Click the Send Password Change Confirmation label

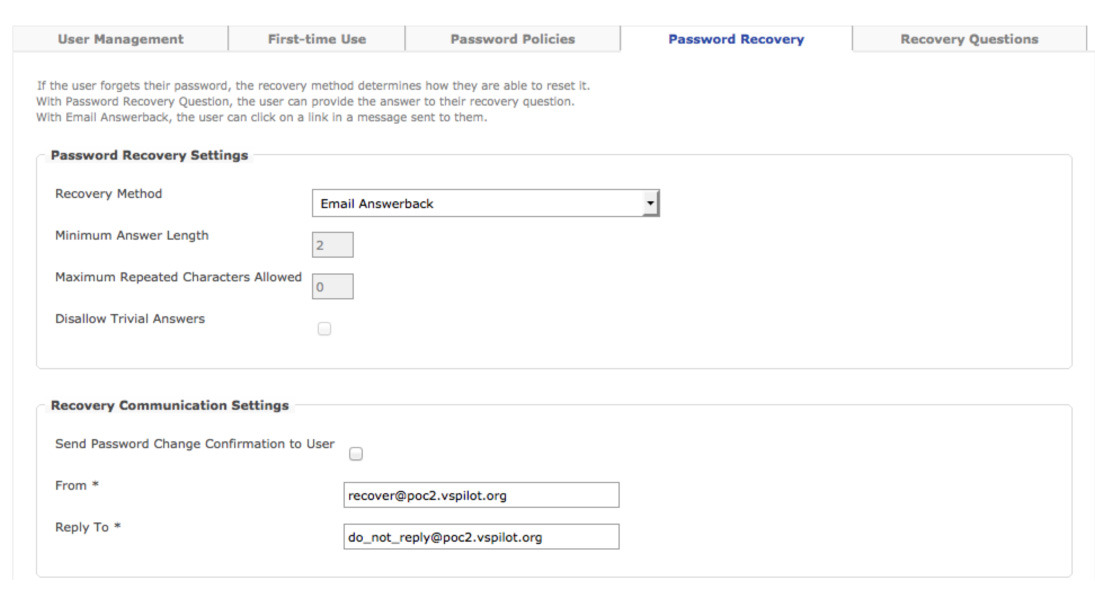pos(194,444)
